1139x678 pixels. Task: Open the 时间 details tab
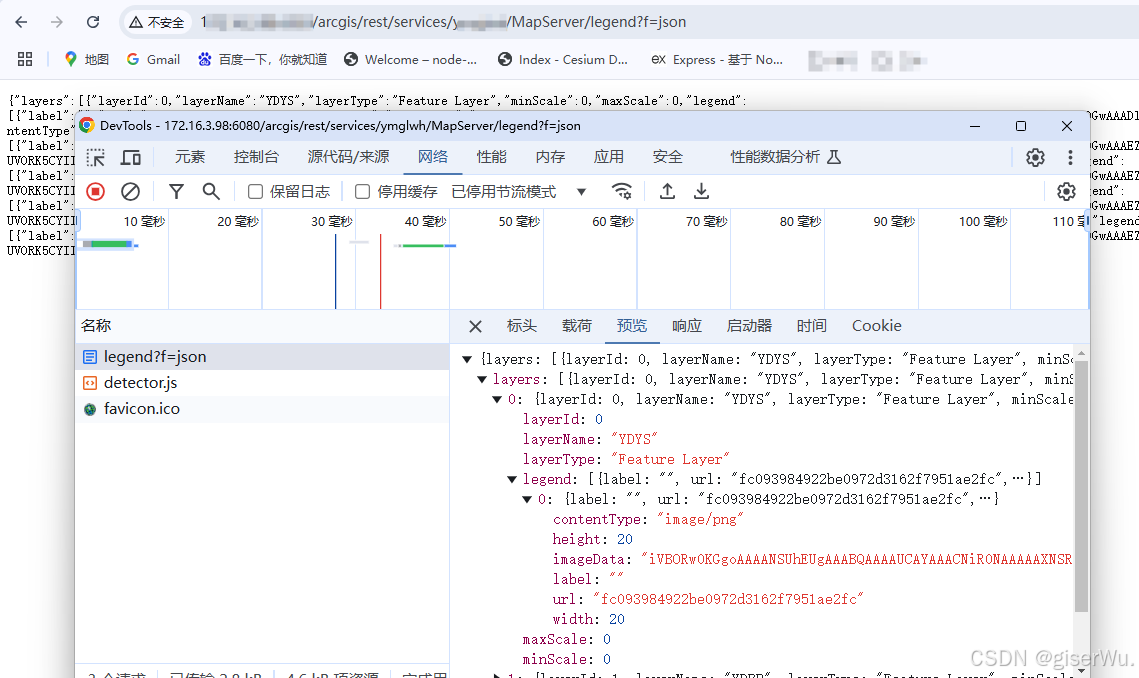click(x=811, y=326)
